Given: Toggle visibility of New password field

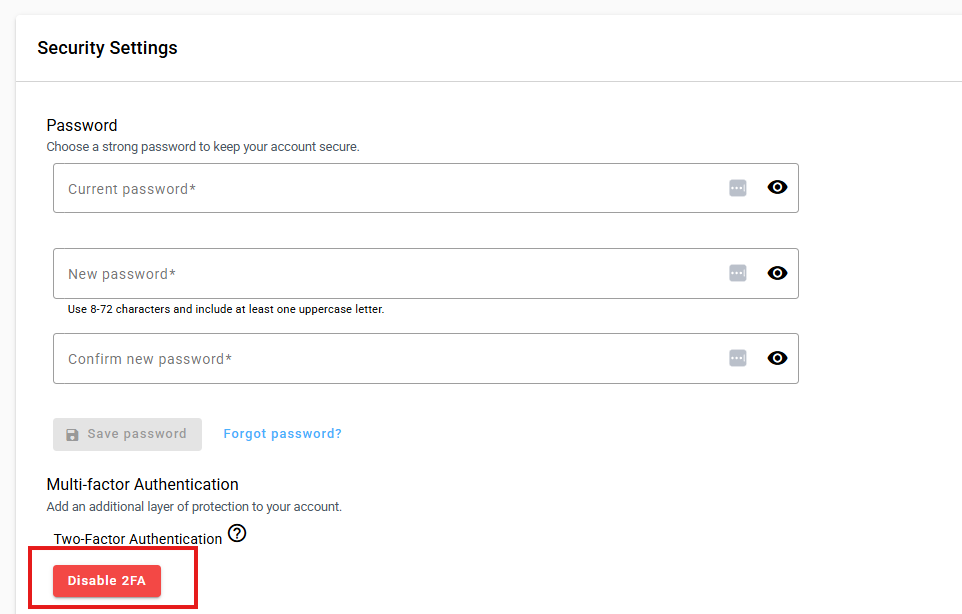Looking at the screenshot, I should click(x=777, y=273).
